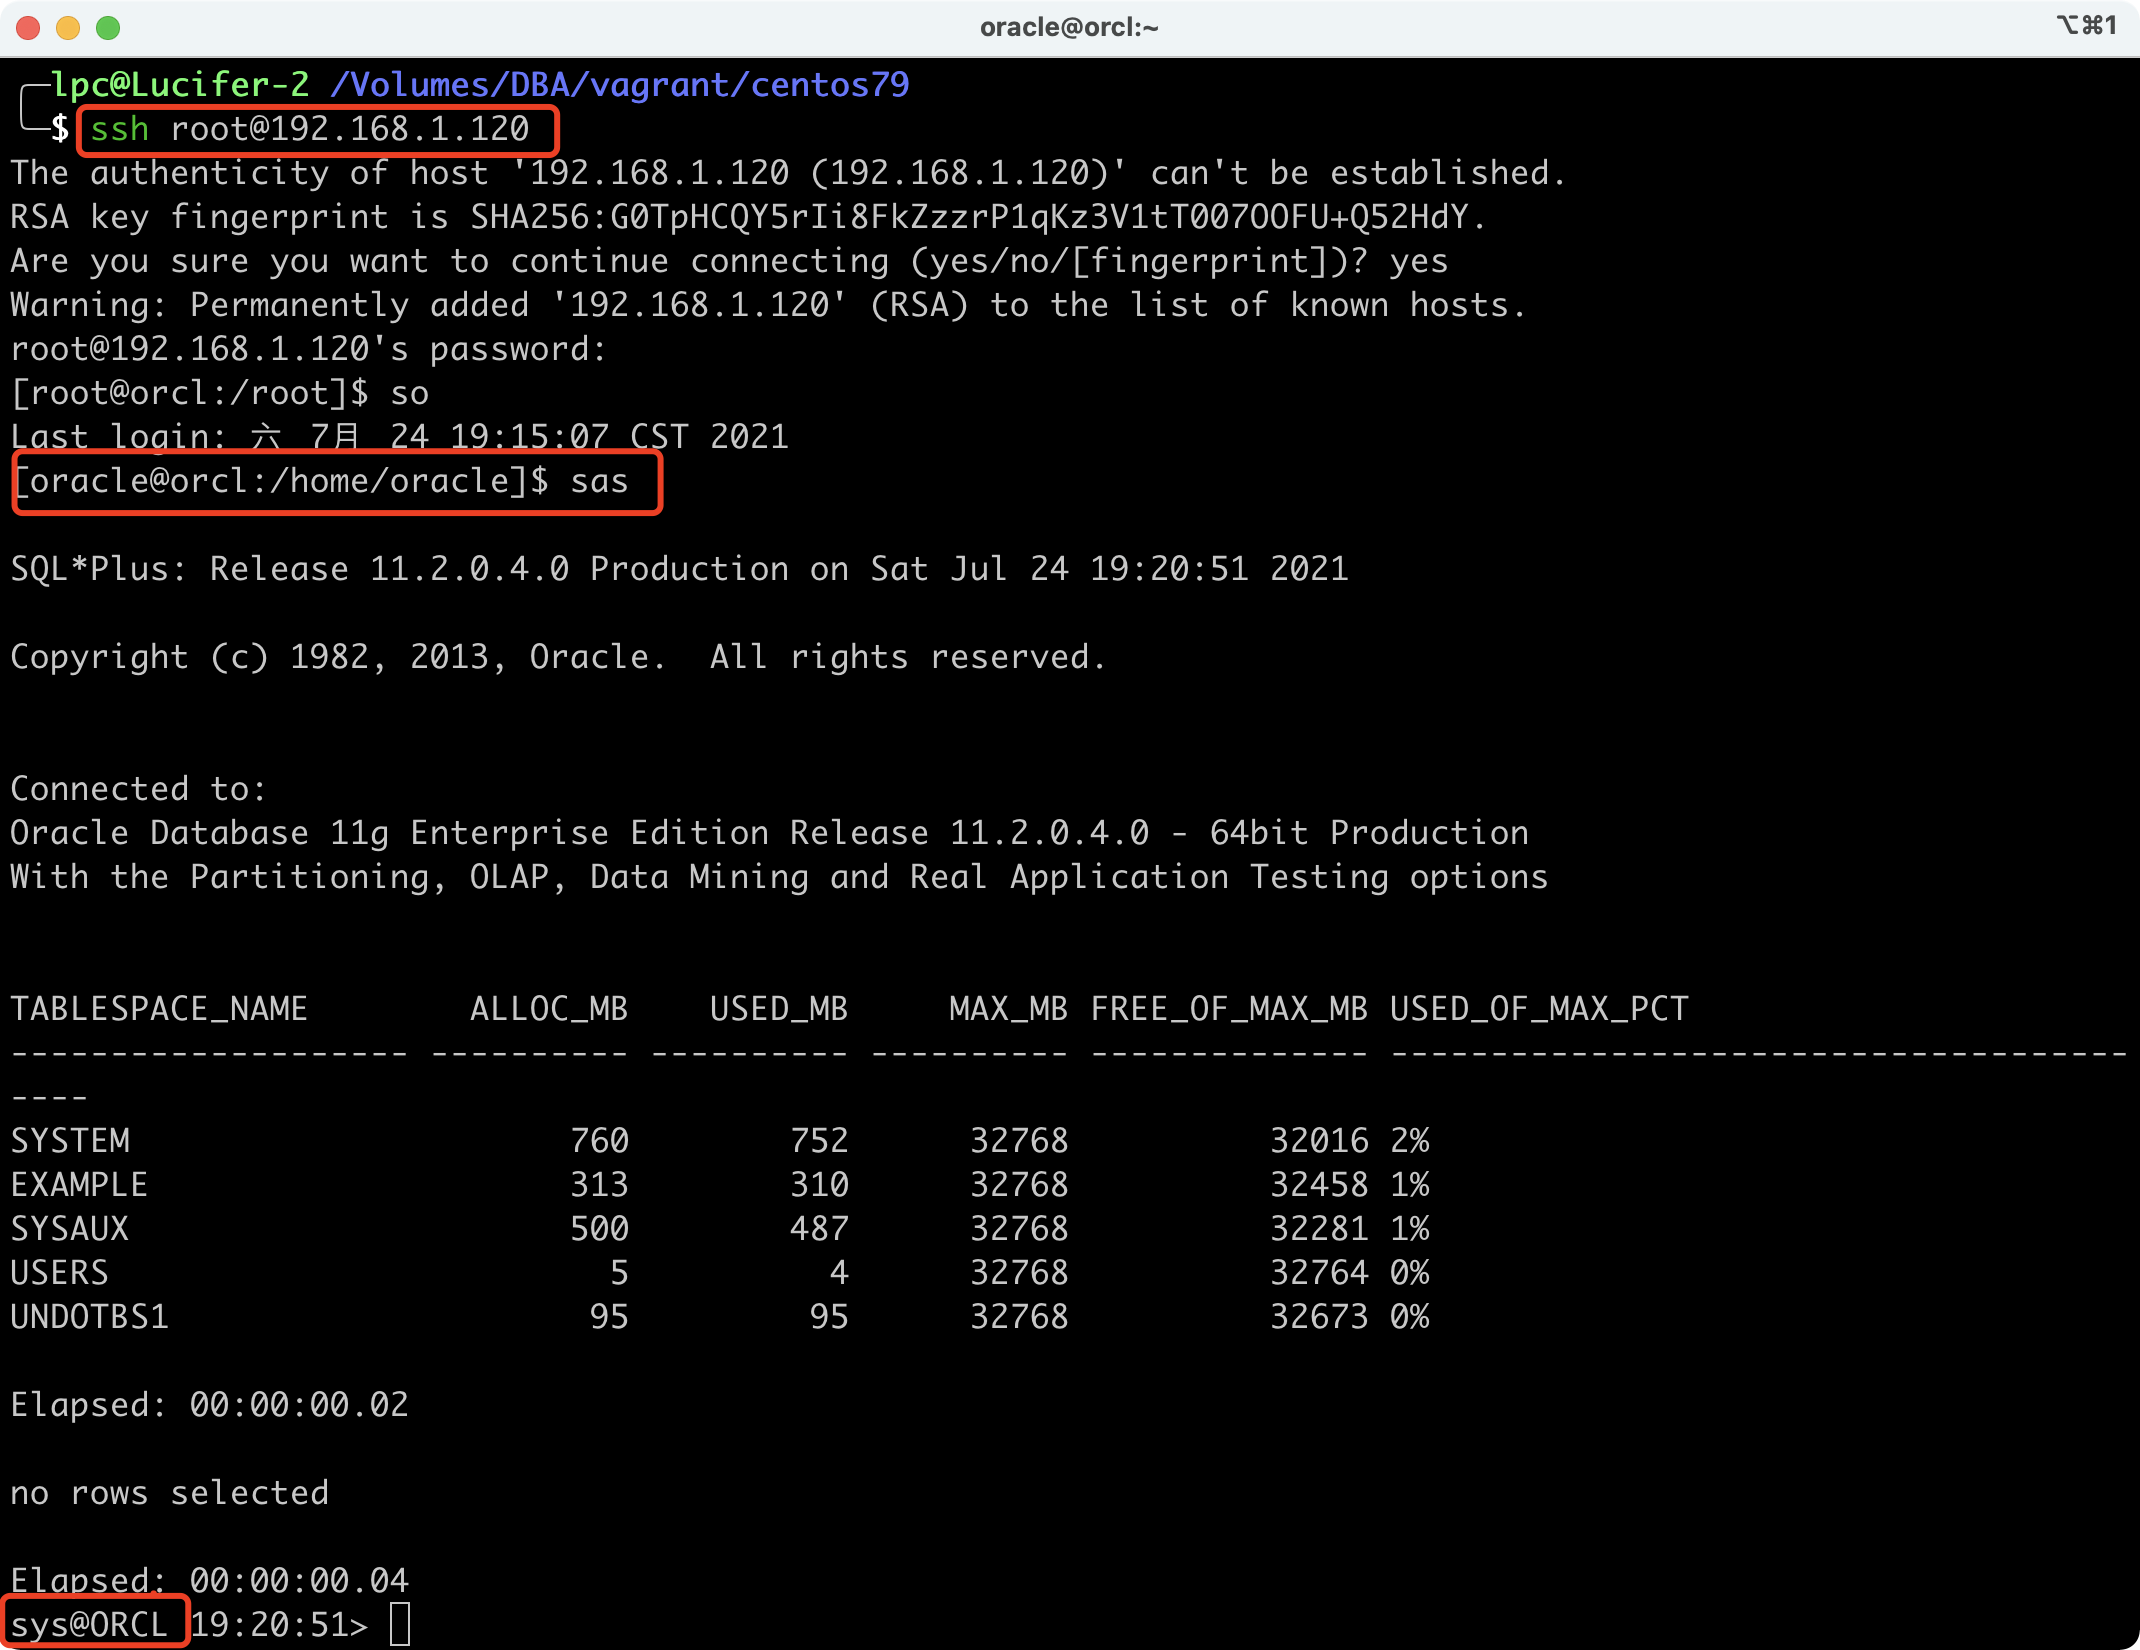Click the path /Volumes/DBA/vagrant/centos79
The width and height of the screenshot is (2140, 1650).
click(620, 85)
